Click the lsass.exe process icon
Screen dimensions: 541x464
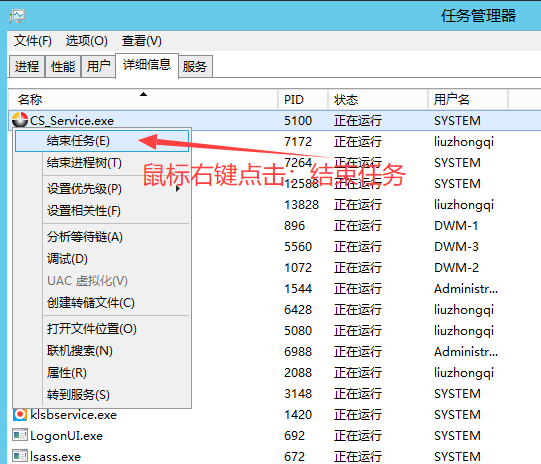[x=20, y=456]
